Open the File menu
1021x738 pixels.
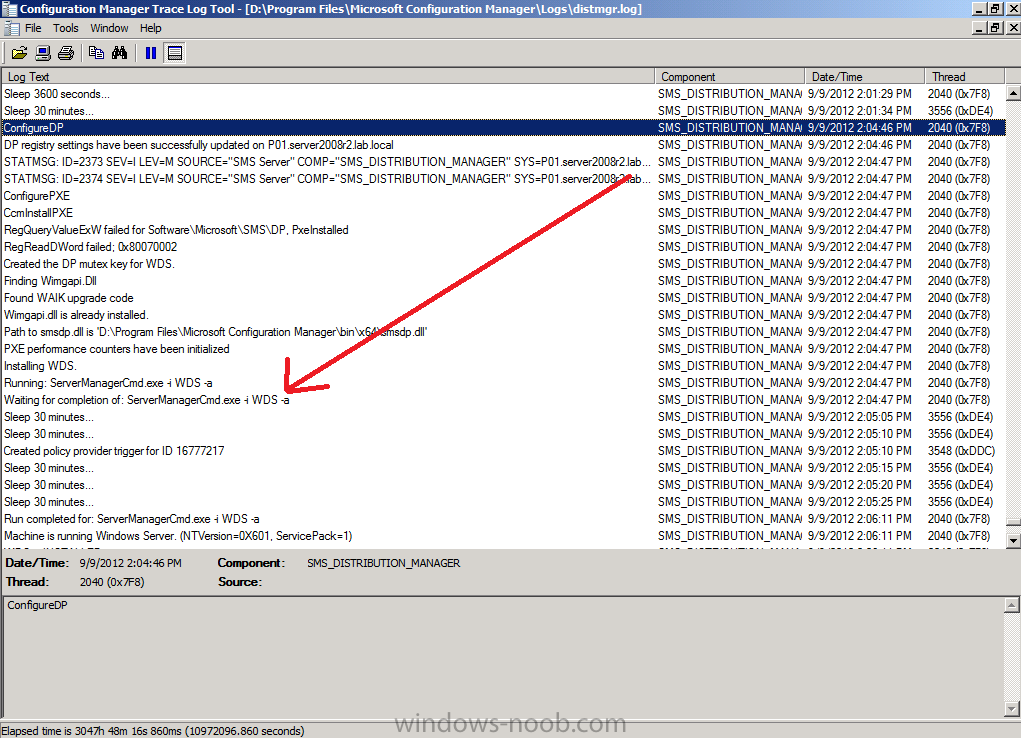point(33,28)
